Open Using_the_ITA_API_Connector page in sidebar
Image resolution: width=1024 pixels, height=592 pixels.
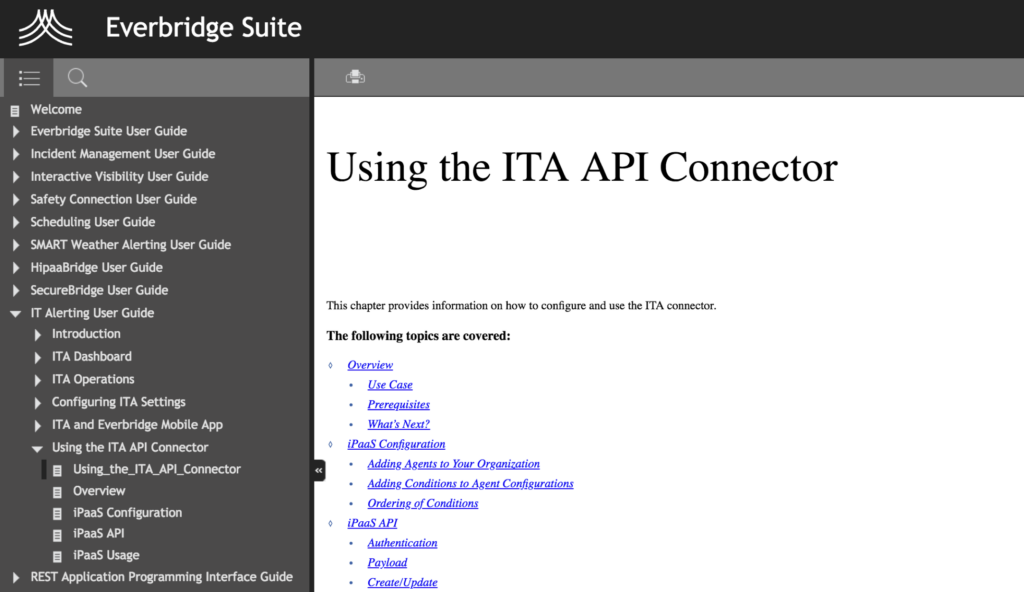point(157,469)
